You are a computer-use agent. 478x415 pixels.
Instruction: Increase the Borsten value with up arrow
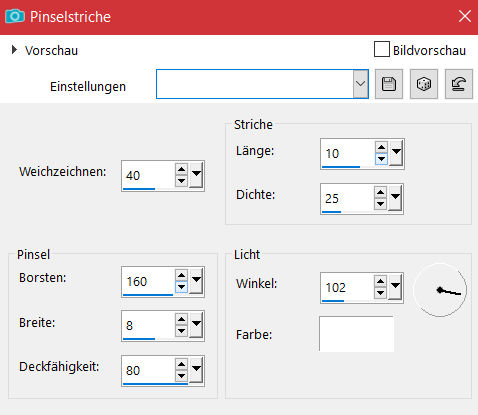(181, 275)
